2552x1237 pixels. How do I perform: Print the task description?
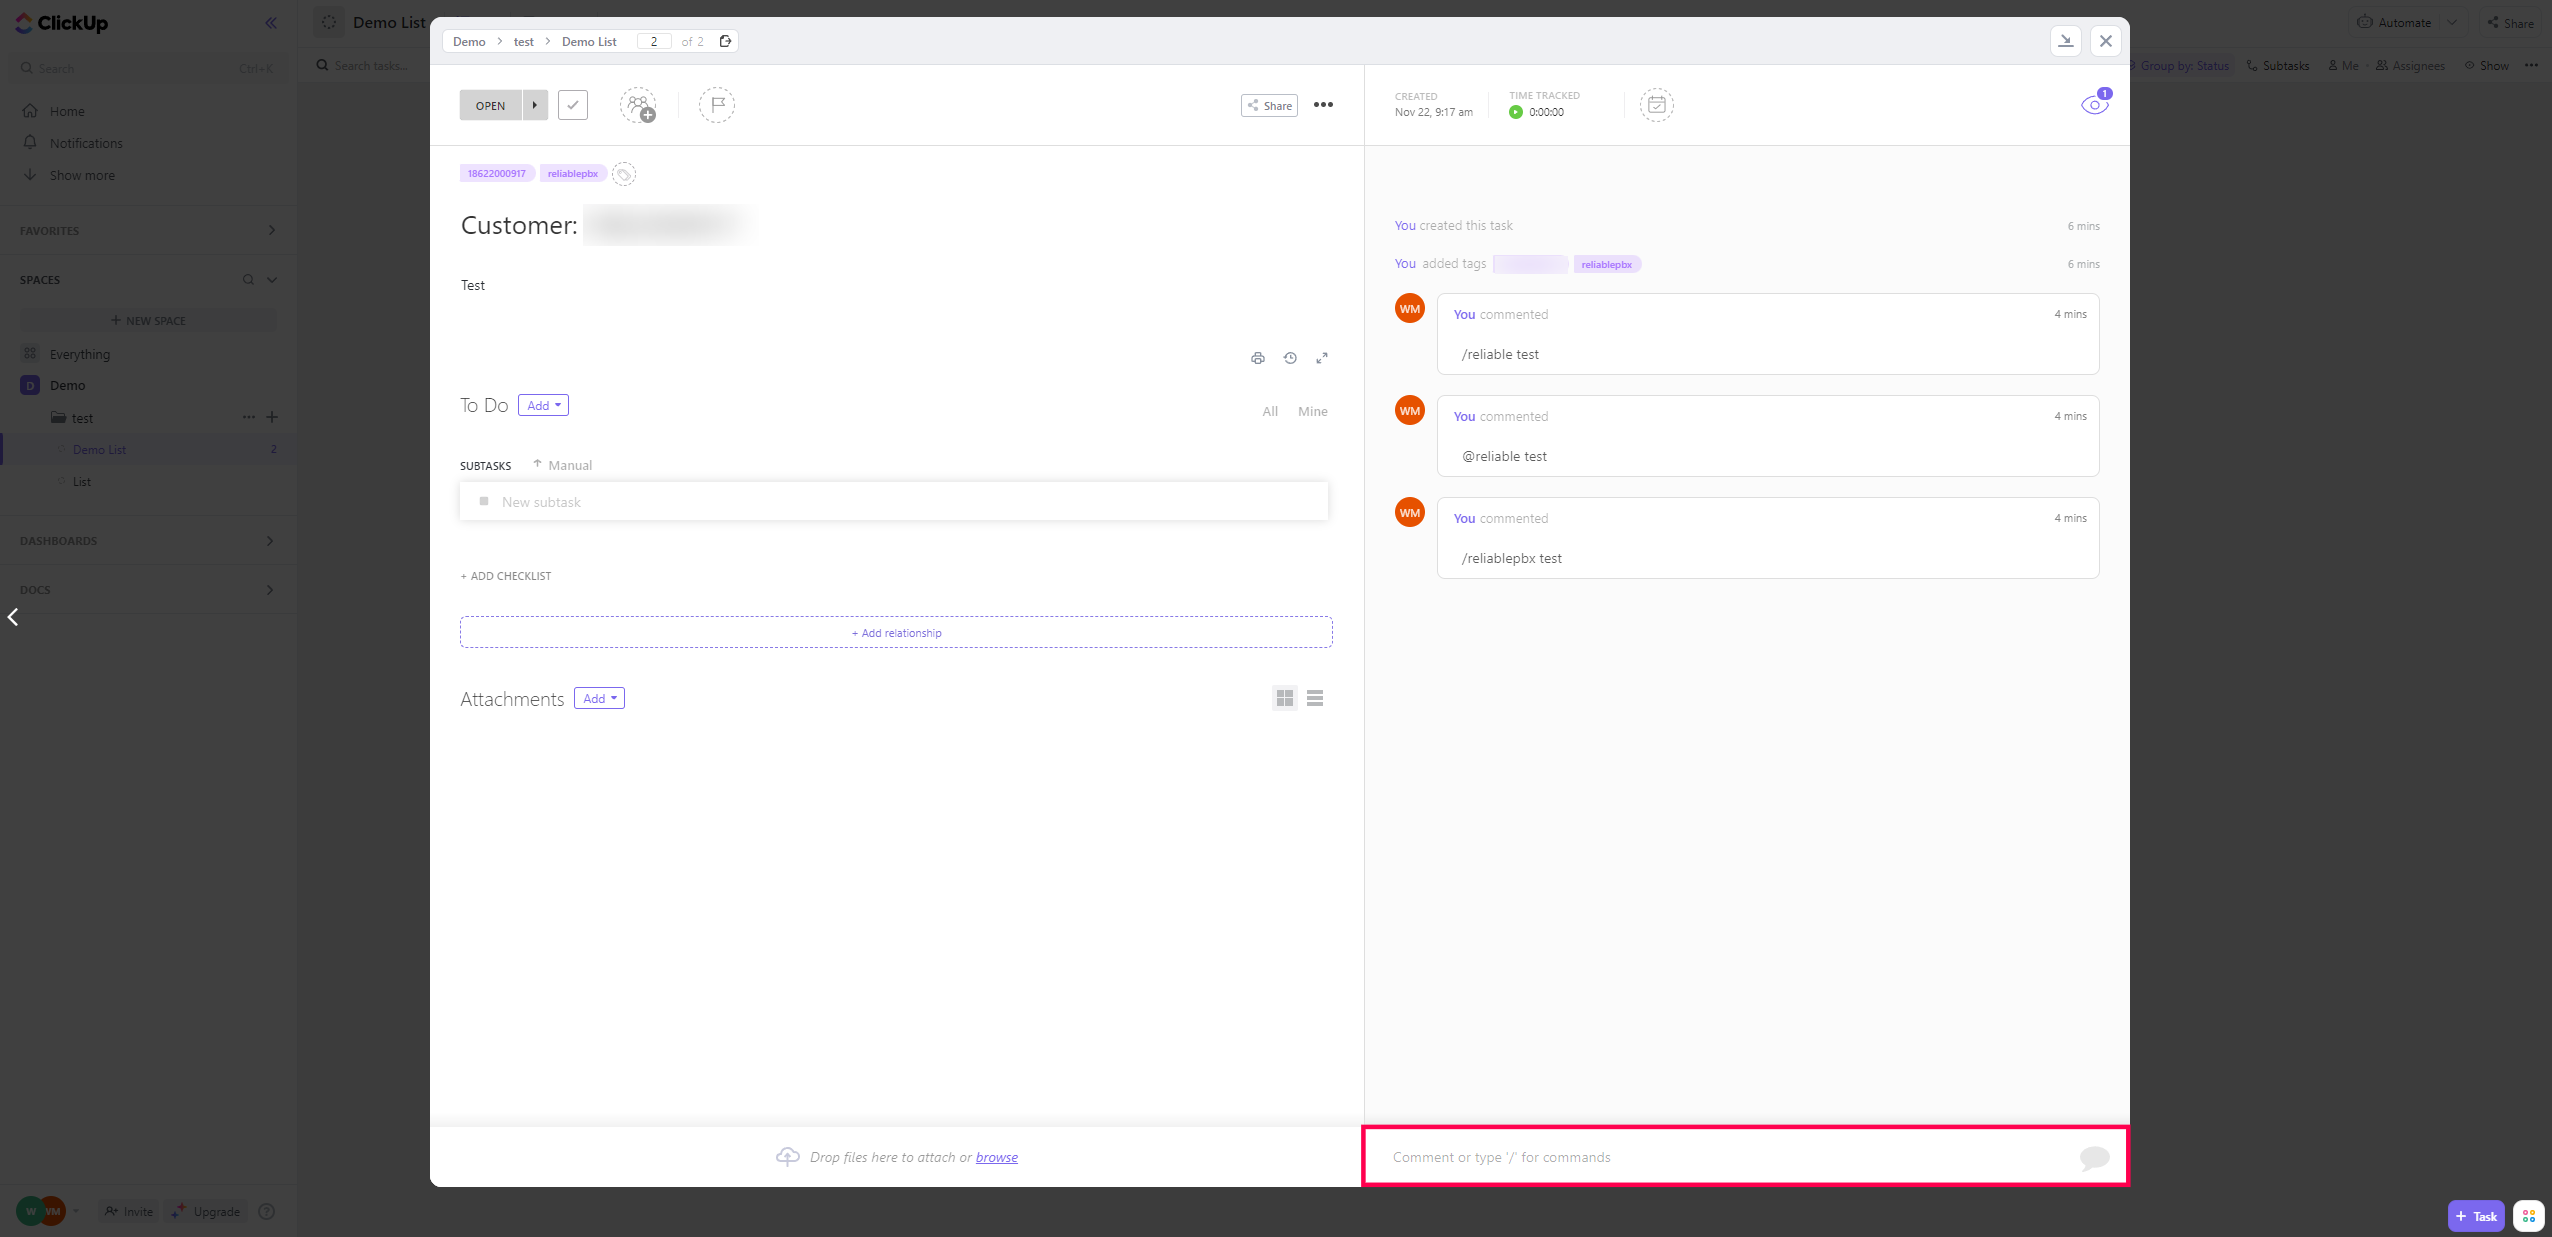(1258, 358)
